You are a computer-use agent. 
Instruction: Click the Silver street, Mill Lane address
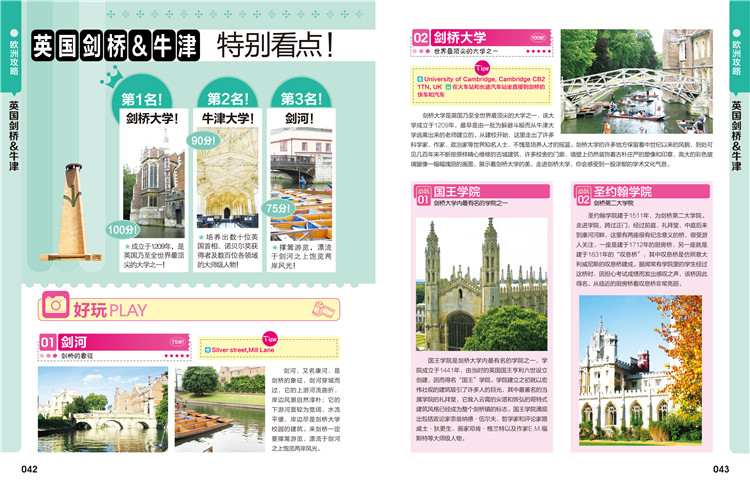[x=243, y=350]
